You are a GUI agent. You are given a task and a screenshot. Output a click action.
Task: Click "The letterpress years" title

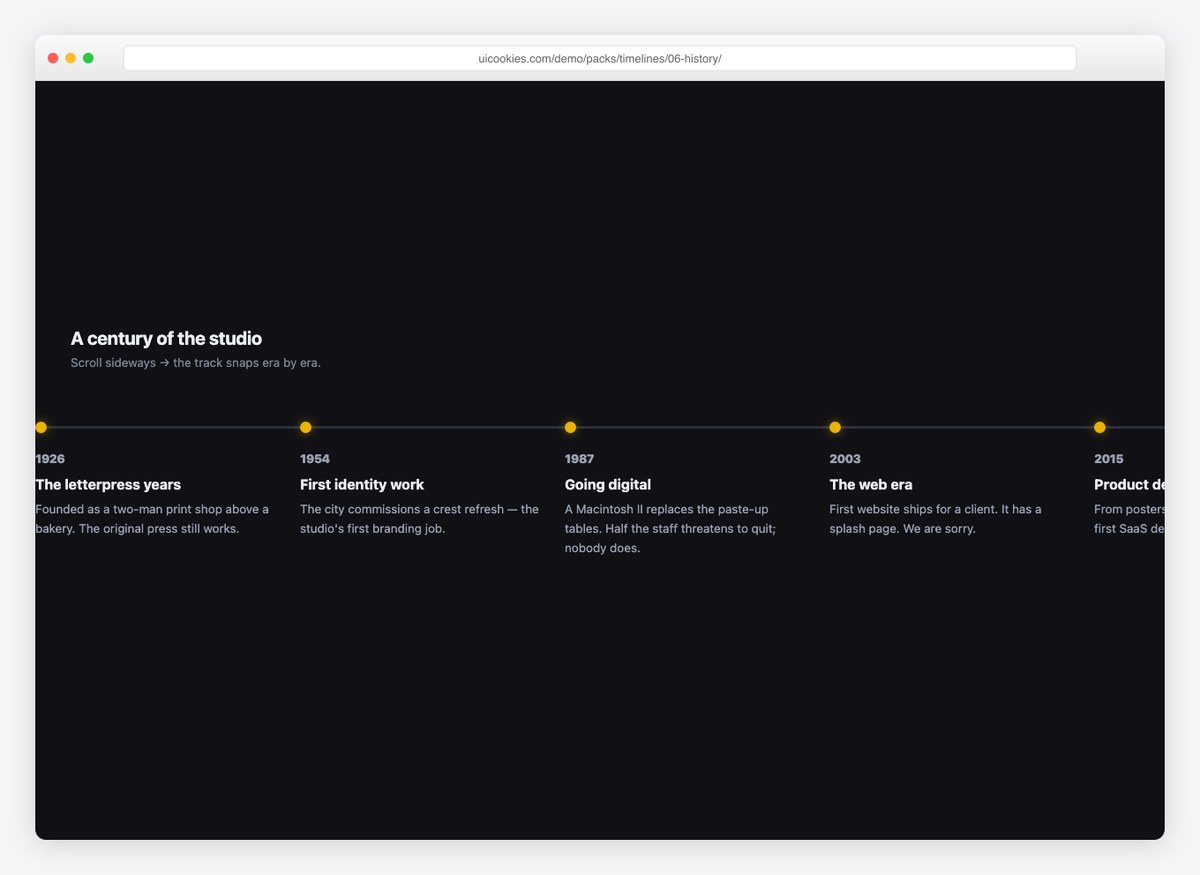click(108, 485)
